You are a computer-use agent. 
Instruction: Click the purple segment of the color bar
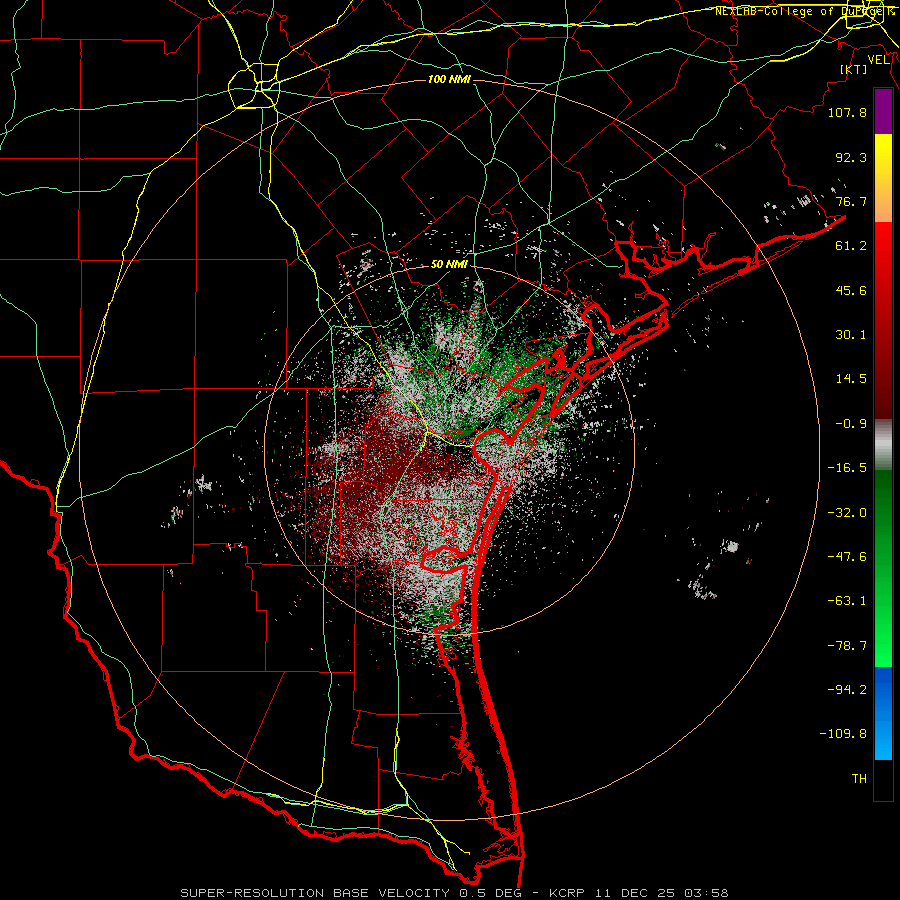[x=883, y=112]
